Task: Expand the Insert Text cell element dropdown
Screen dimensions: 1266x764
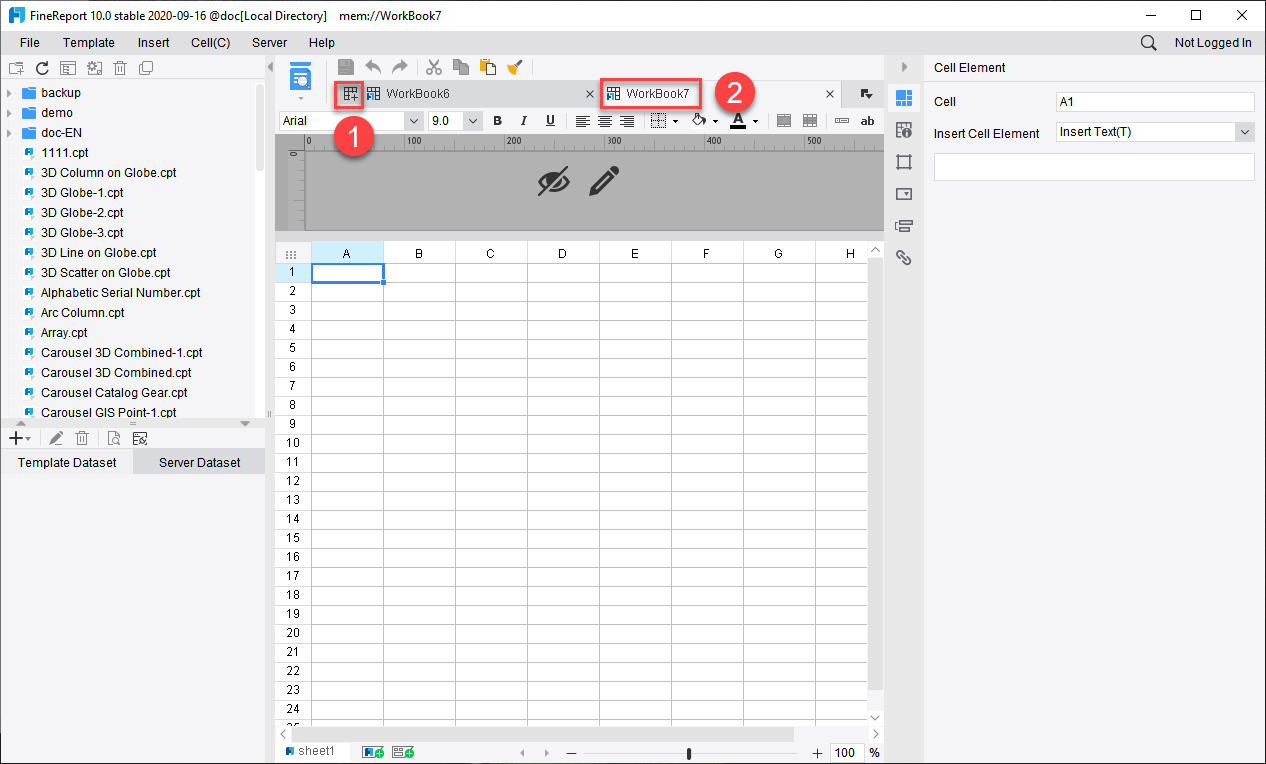Action: pos(1245,131)
